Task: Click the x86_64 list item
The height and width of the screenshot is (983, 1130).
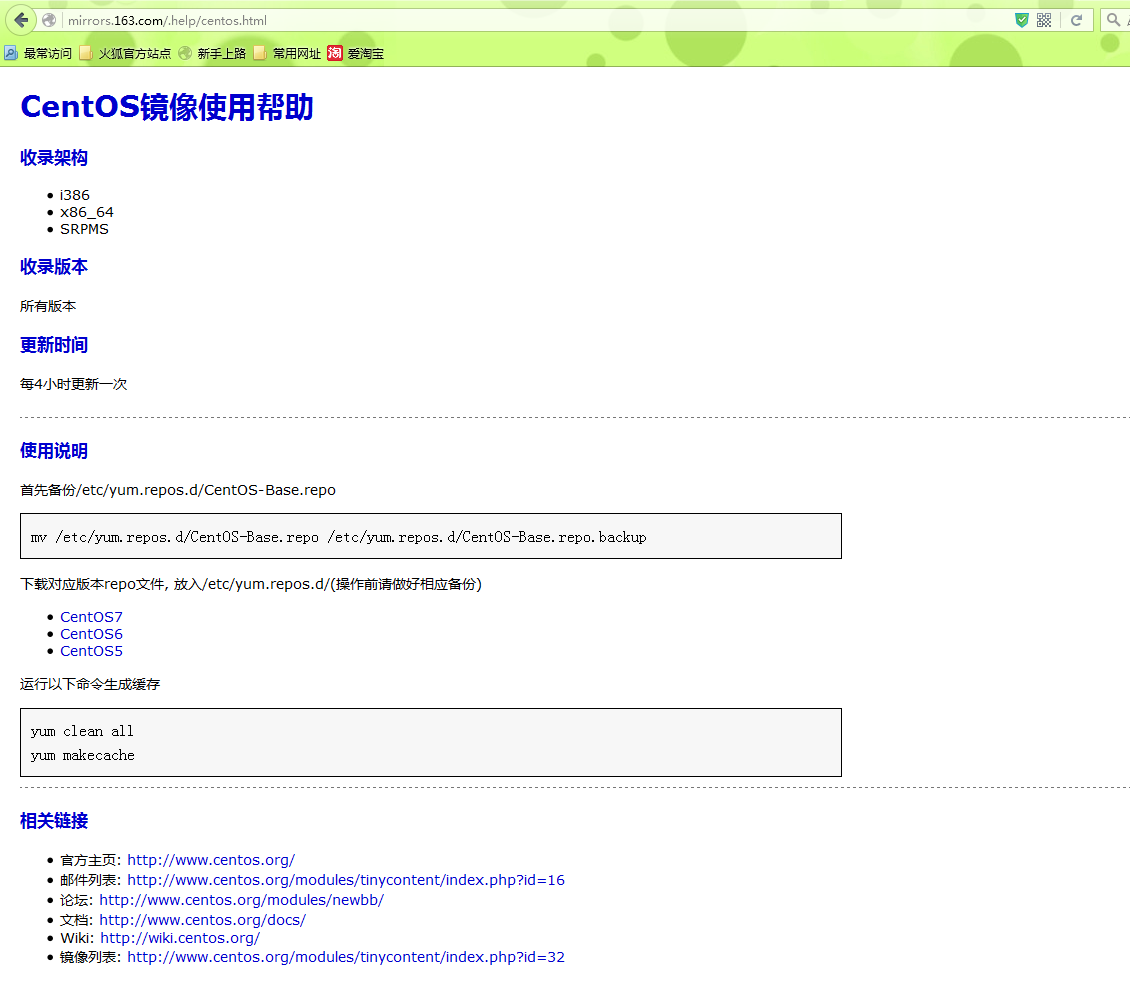Action: (x=86, y=212)
